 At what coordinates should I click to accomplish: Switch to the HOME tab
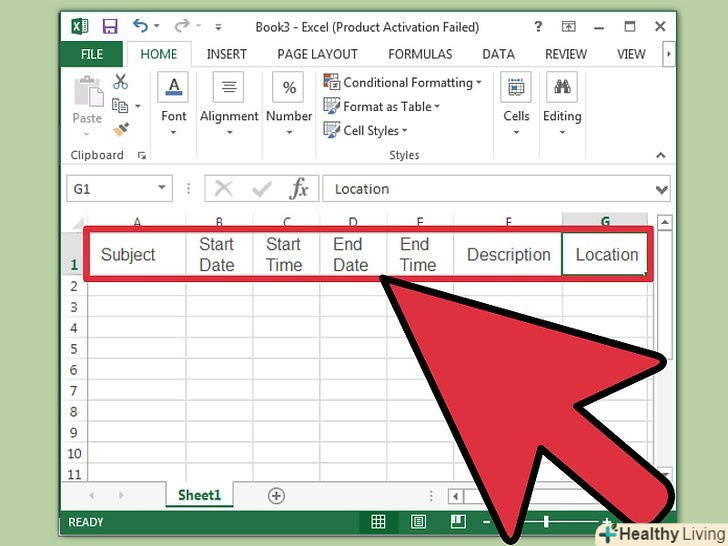click(158, 54)
